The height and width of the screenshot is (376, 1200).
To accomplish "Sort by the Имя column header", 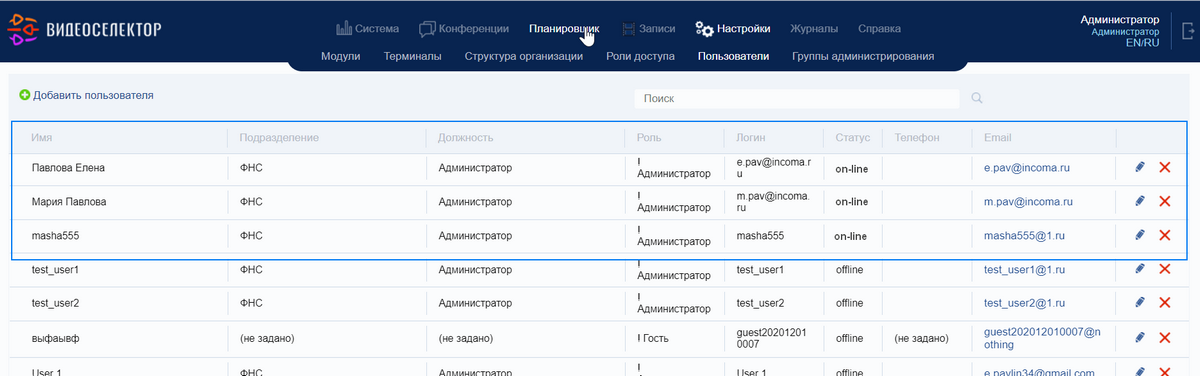I will [x=42, y=137].
